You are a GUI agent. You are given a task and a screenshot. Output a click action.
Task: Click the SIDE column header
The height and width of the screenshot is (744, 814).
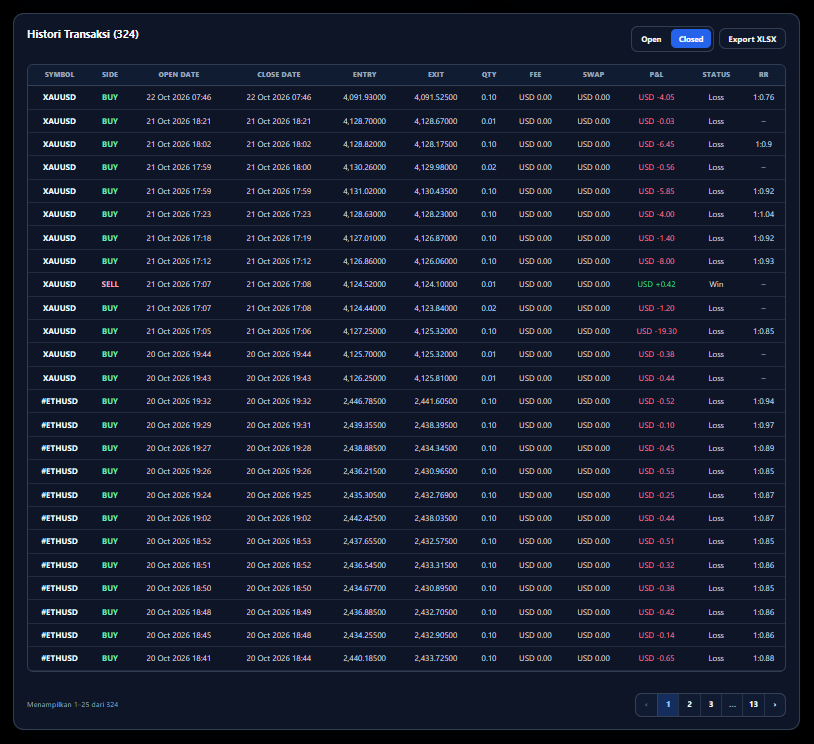tap(110, 75)
